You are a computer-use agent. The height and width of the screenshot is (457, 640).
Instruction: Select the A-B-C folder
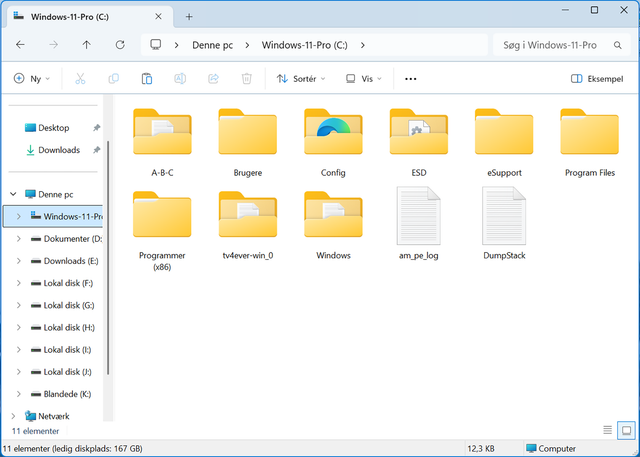click(x=162, y=143)
